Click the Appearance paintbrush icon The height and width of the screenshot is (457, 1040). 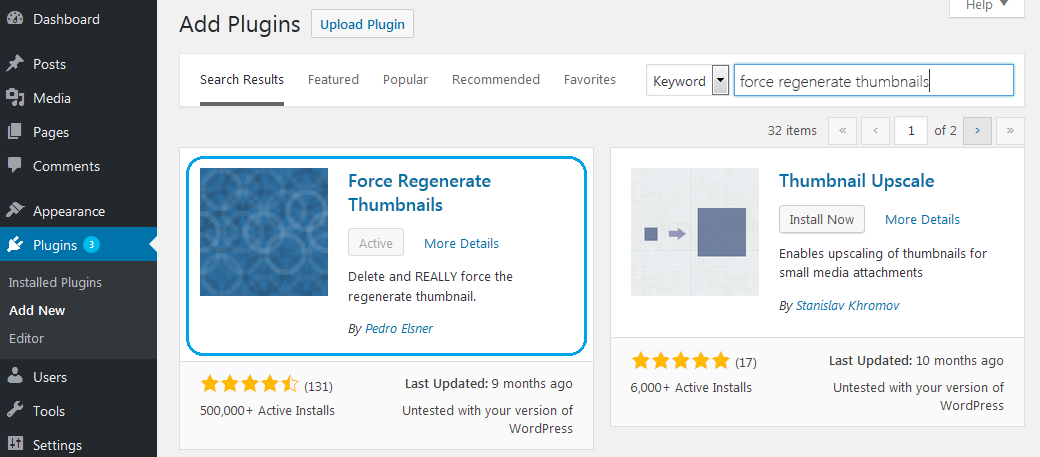15,211
